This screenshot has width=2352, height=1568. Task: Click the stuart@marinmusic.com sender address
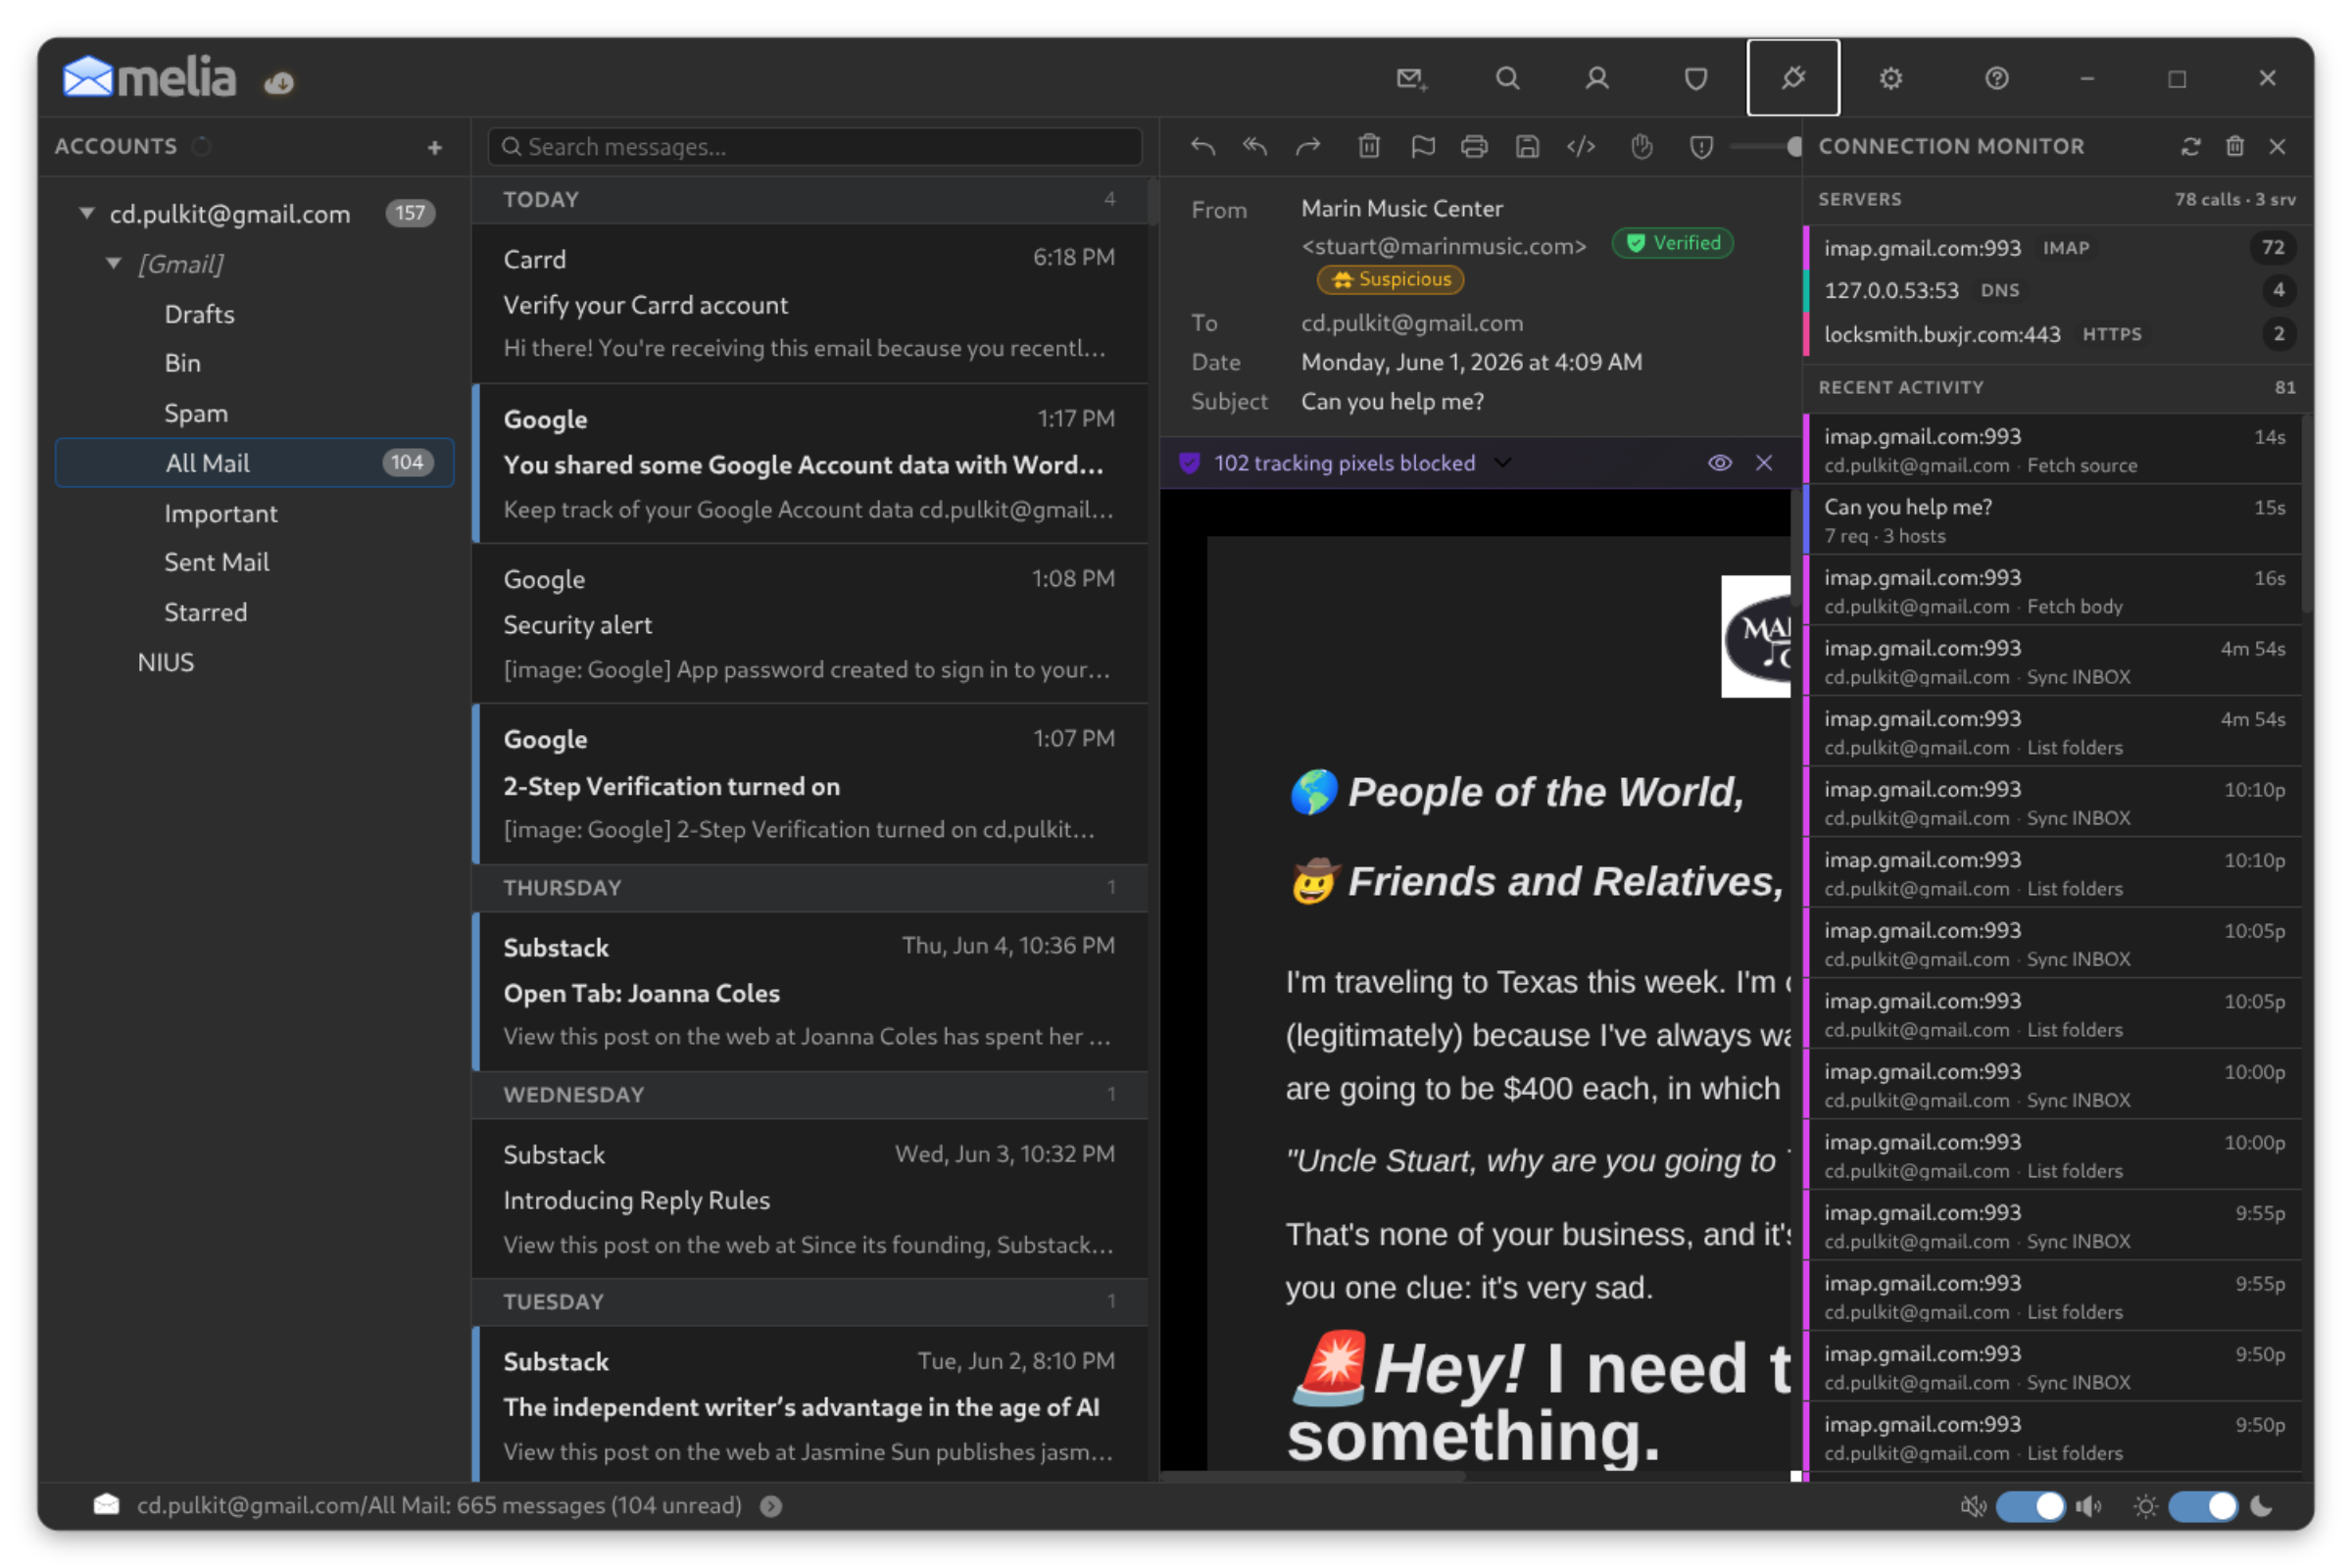1444,246
